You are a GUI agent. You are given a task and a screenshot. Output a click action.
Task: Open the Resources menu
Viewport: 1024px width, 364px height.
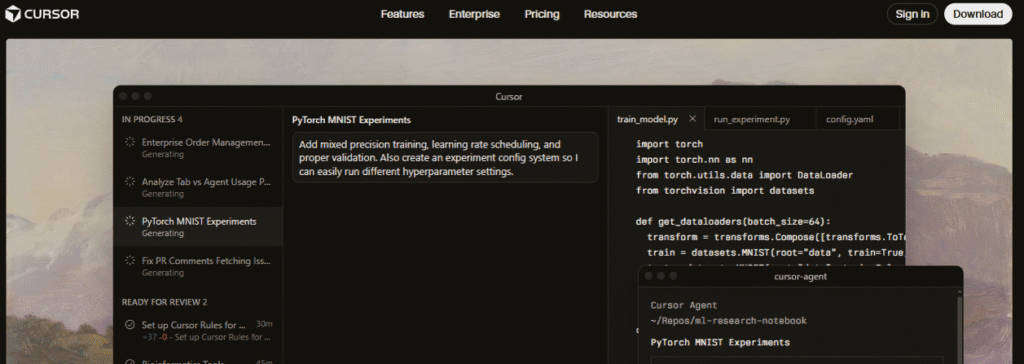(611, 14)
